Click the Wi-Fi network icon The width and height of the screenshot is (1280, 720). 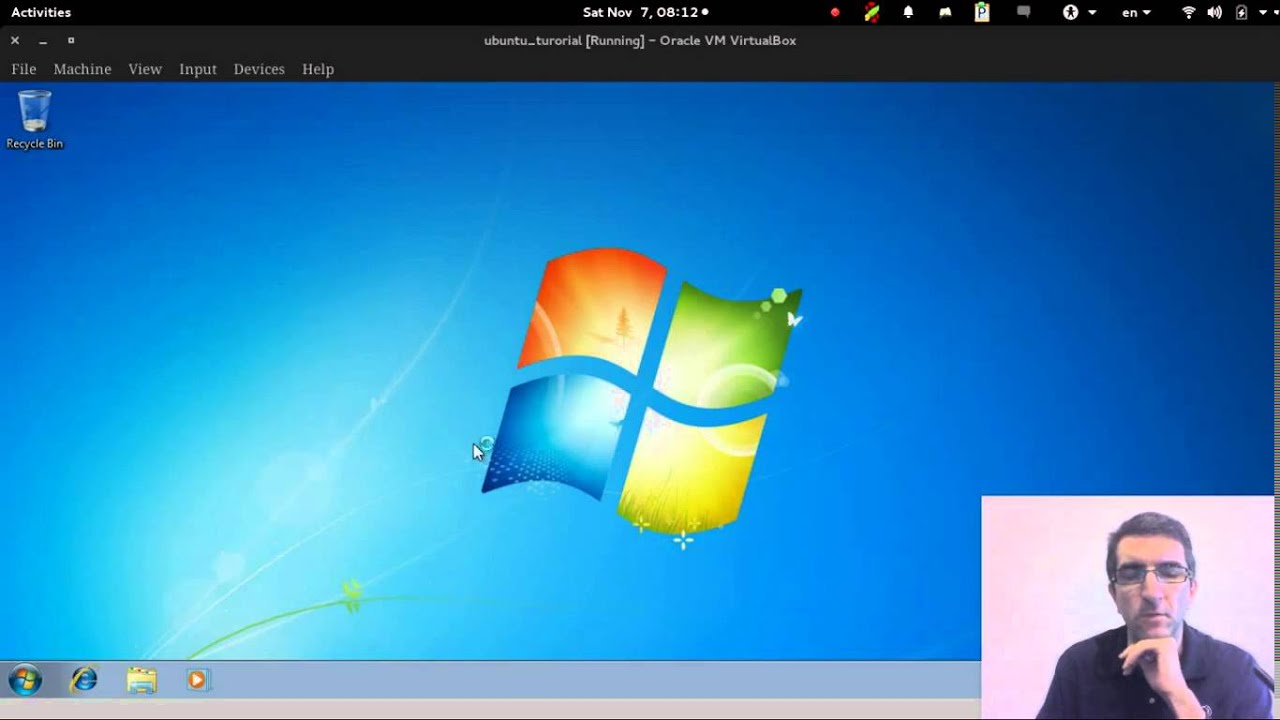(x=1189, y=12)
